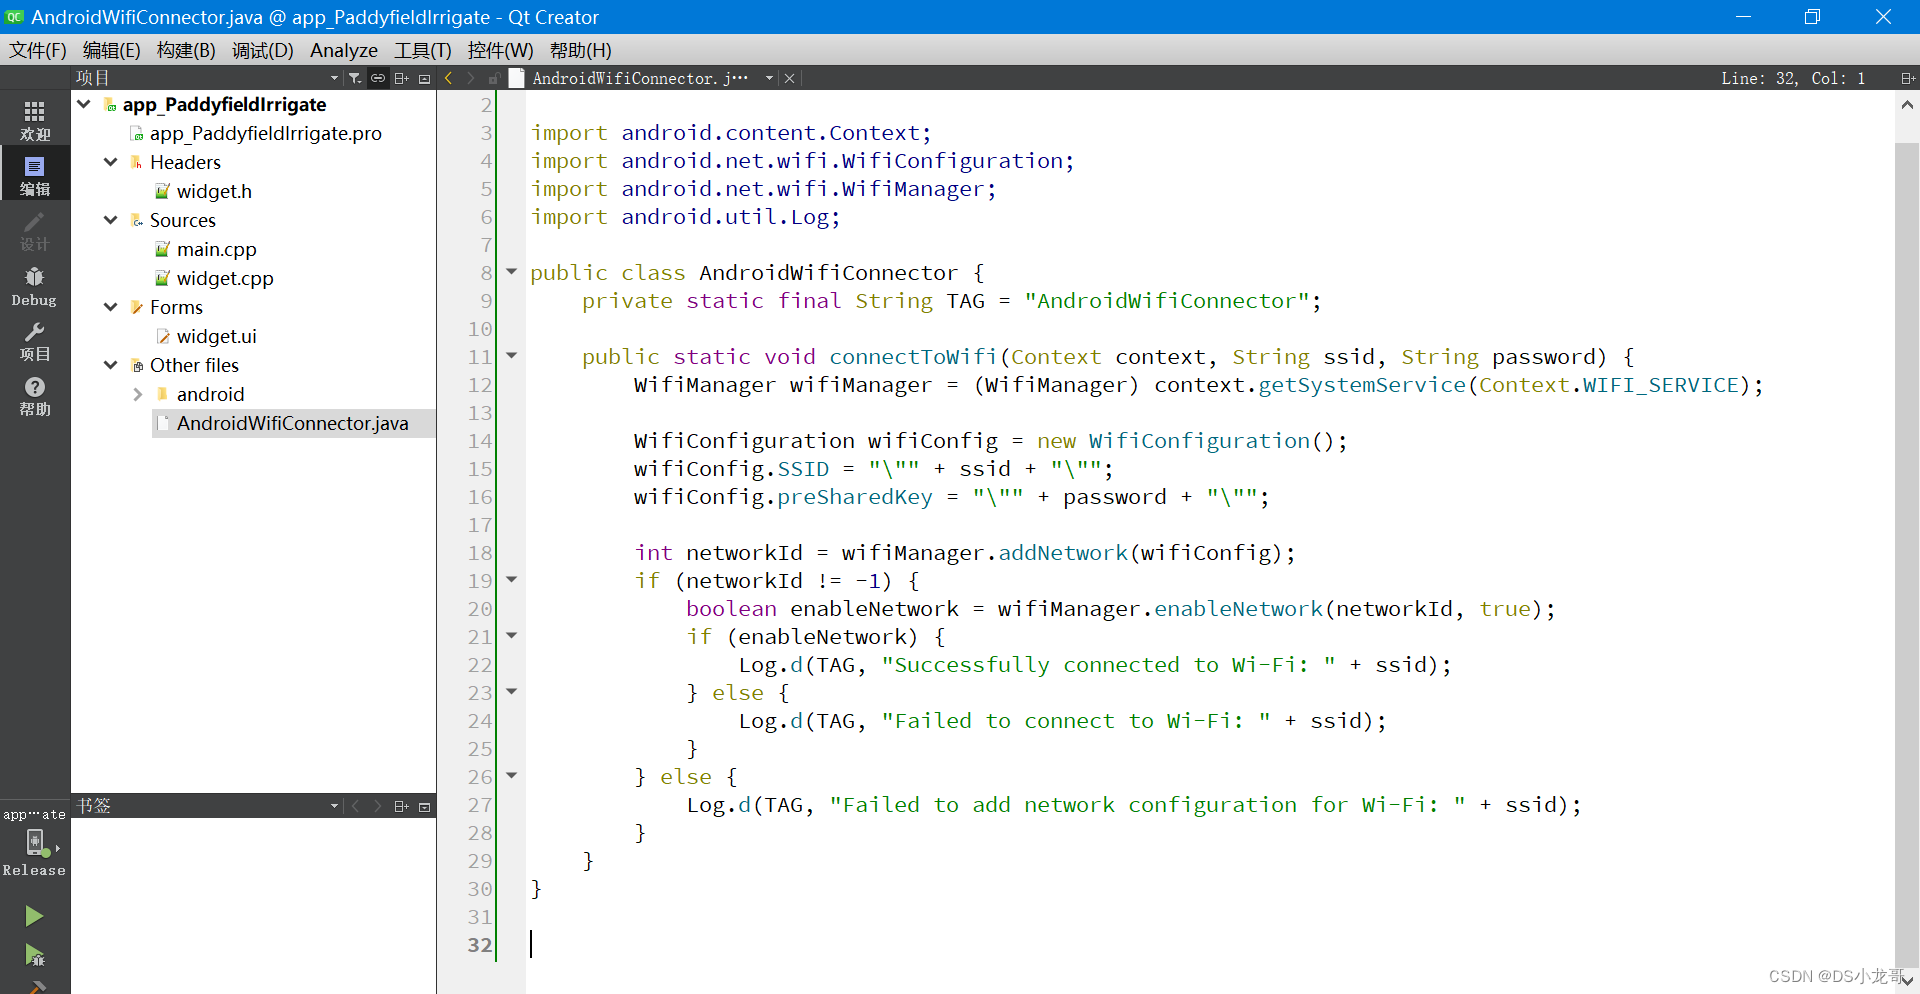Open the Analyze menu
Image resolution: width=1920 pixels, height=994 pixels.
(x=344, y=50)
